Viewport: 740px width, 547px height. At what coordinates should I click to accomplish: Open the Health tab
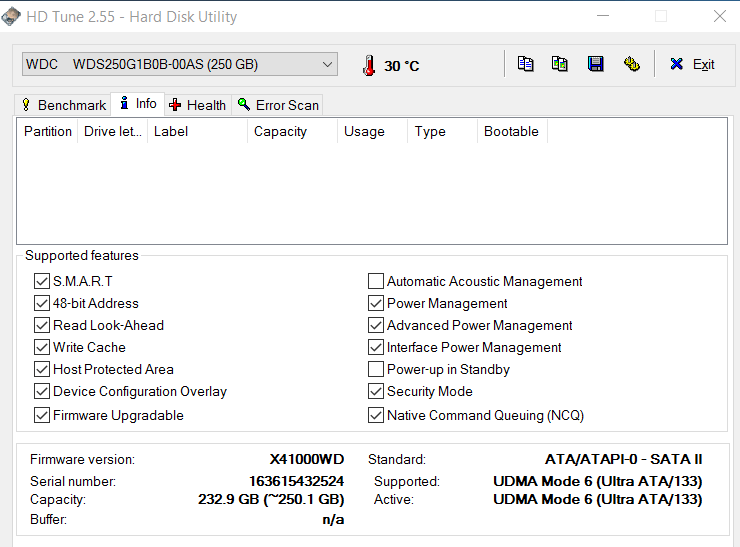(198, 105)
